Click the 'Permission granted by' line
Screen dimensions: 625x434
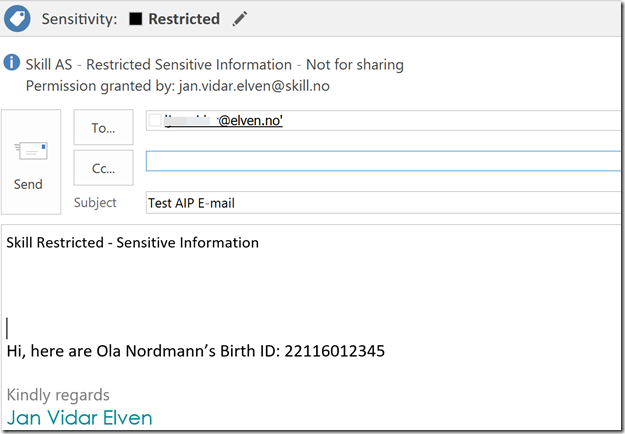coord(177,86)
